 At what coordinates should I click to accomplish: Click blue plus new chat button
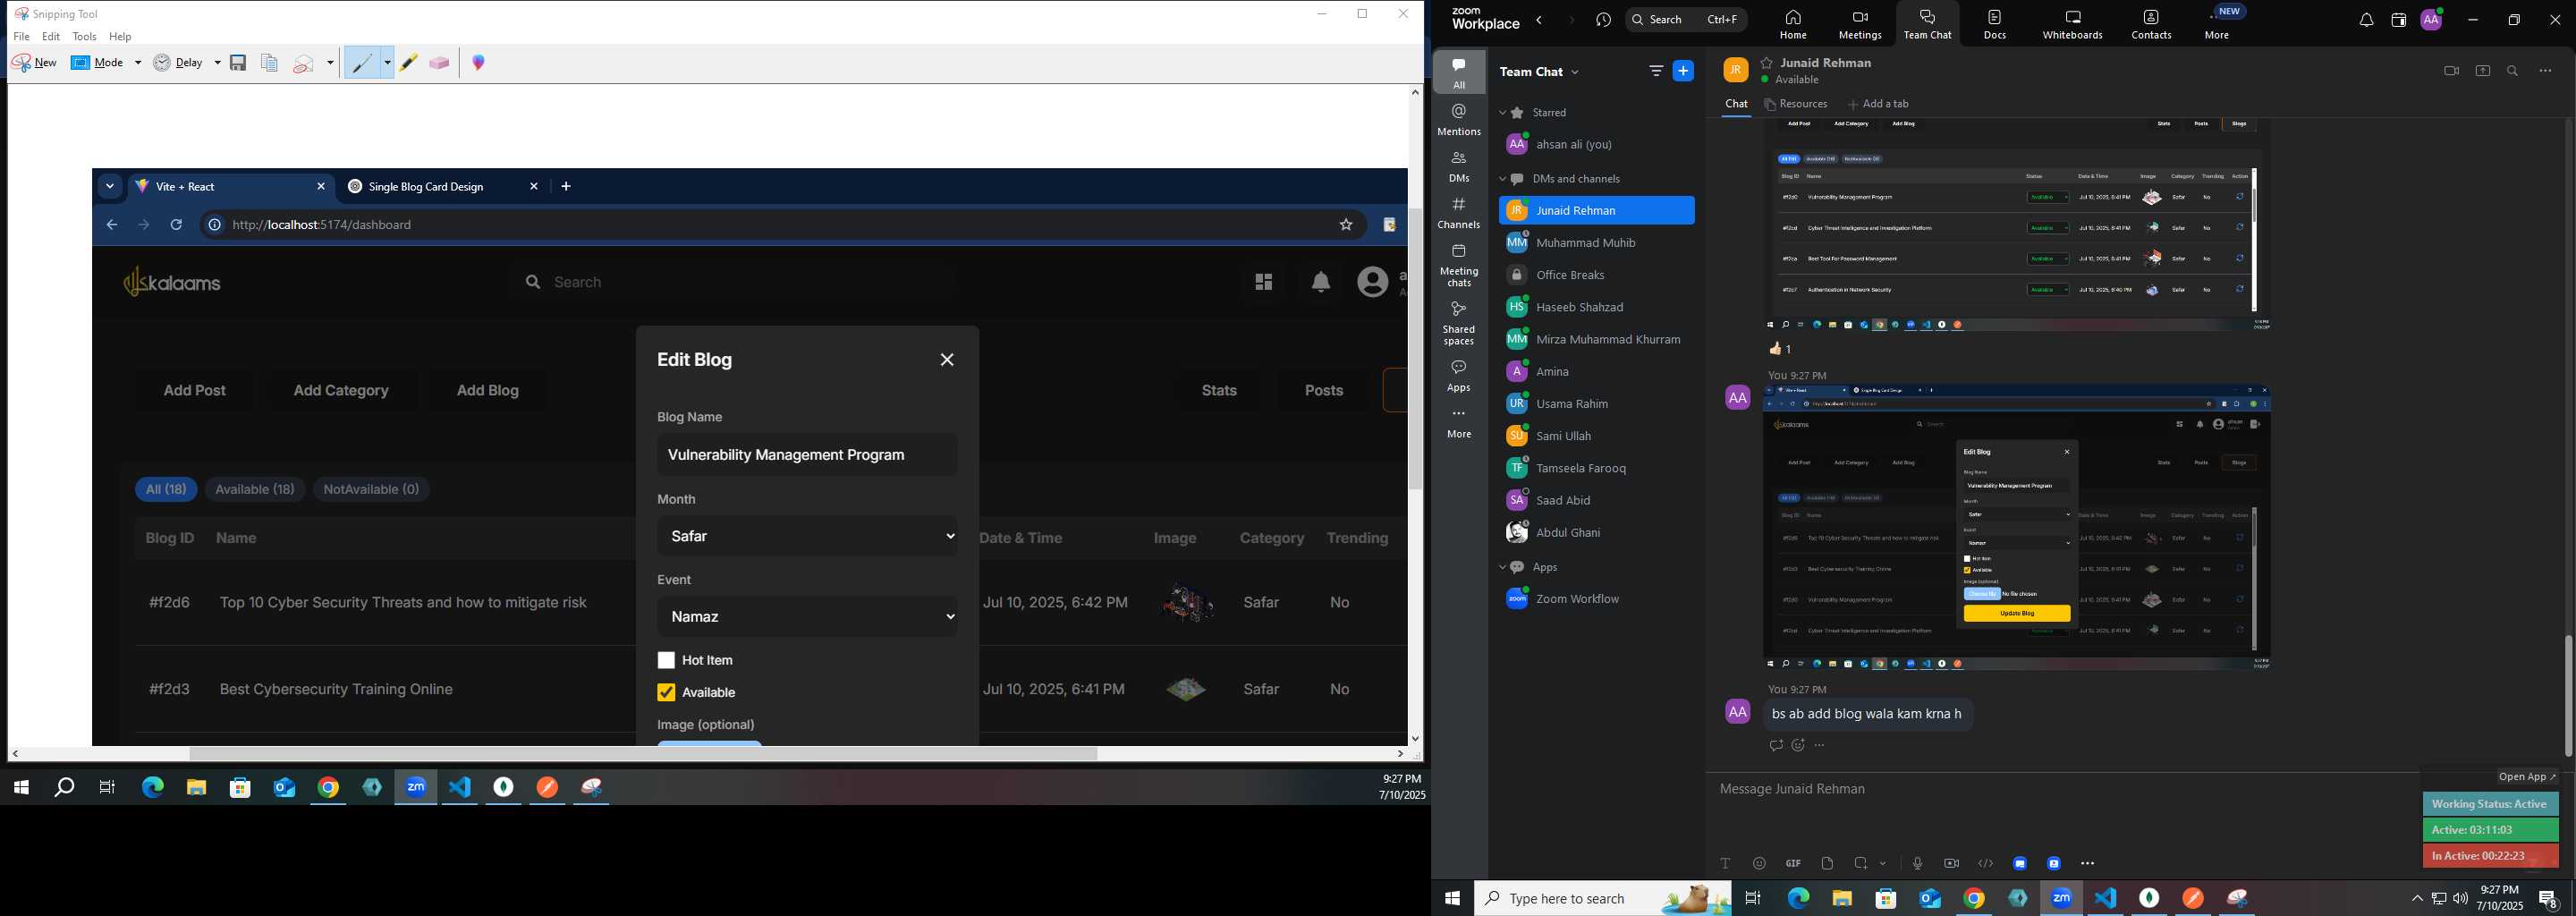(1684, 71)
